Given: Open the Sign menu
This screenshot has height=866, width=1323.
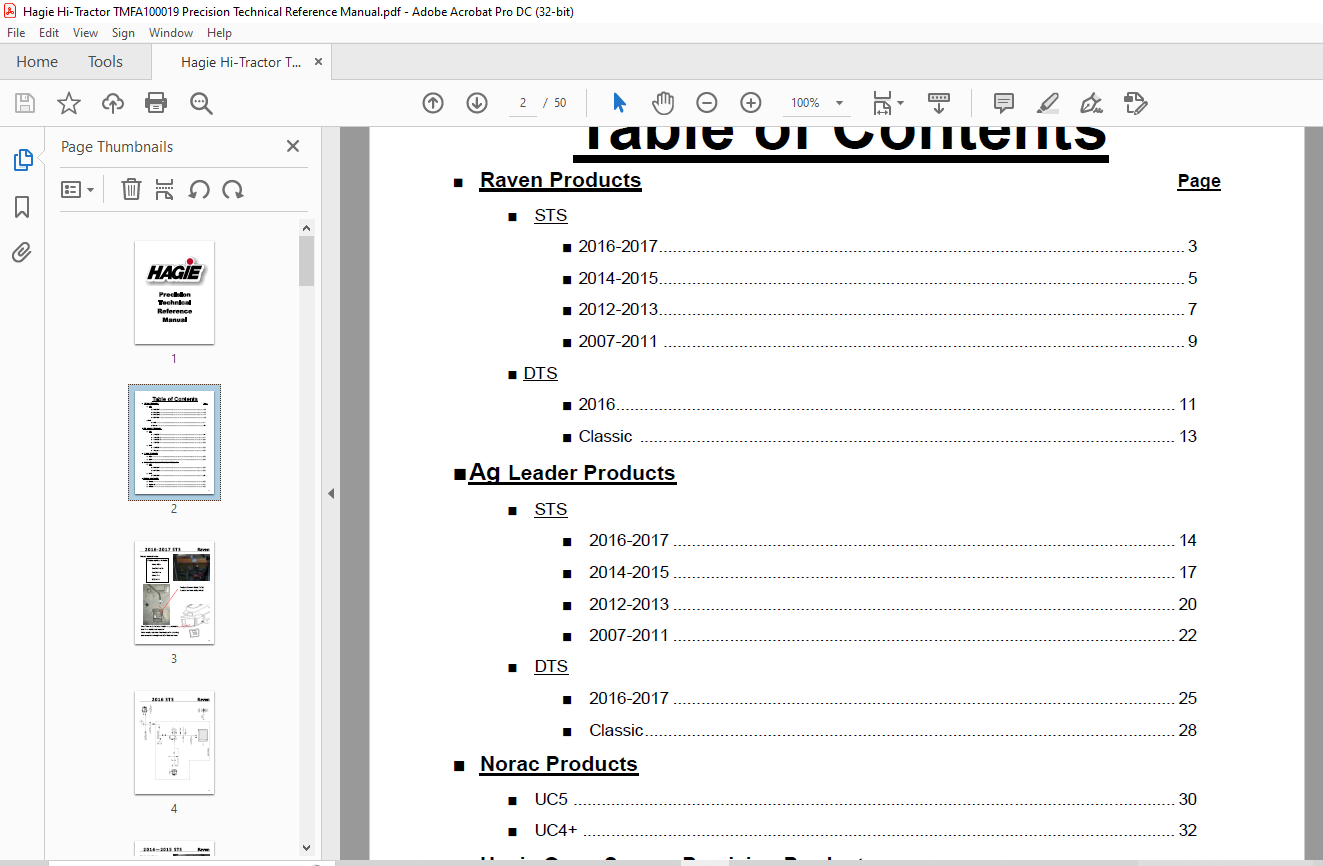Looking at the screenshot, I should [x=123, y=33].
